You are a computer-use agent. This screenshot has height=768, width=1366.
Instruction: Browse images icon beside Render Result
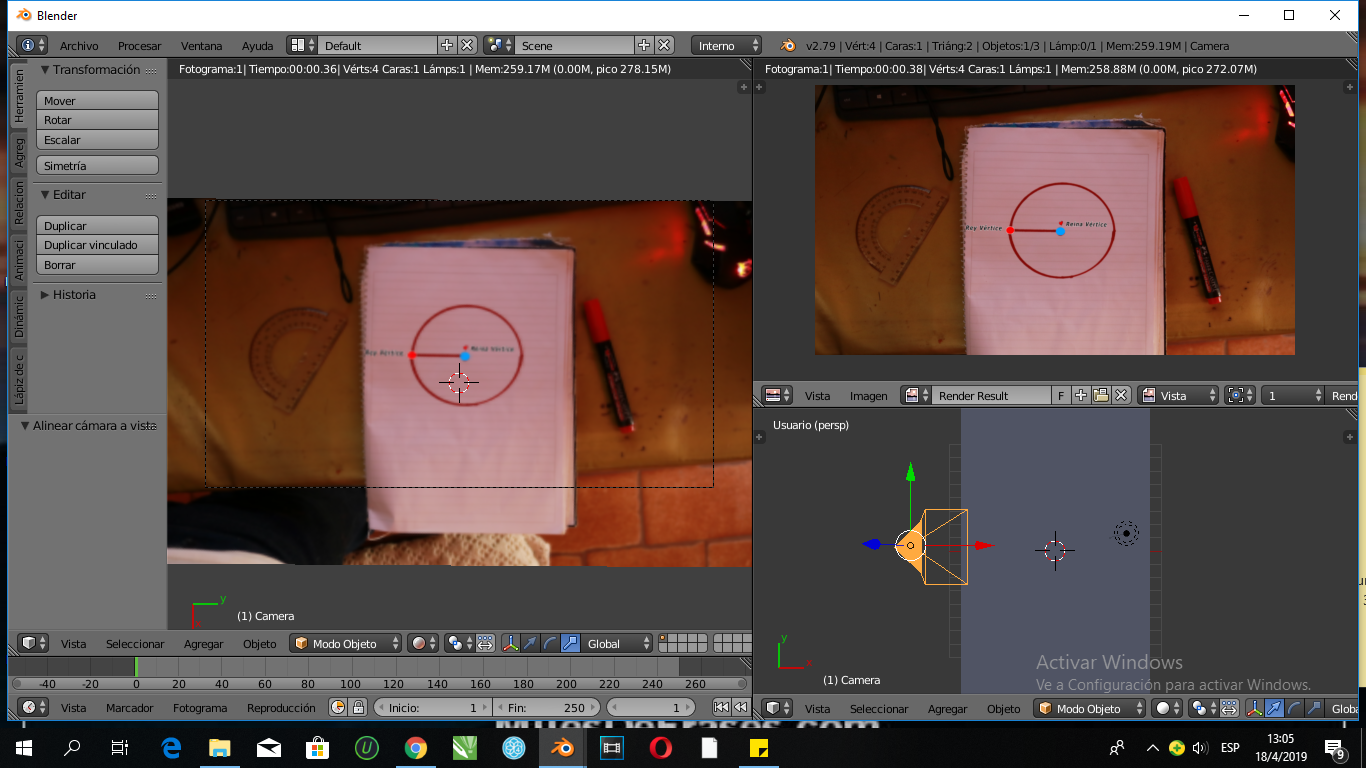[915, 395]
